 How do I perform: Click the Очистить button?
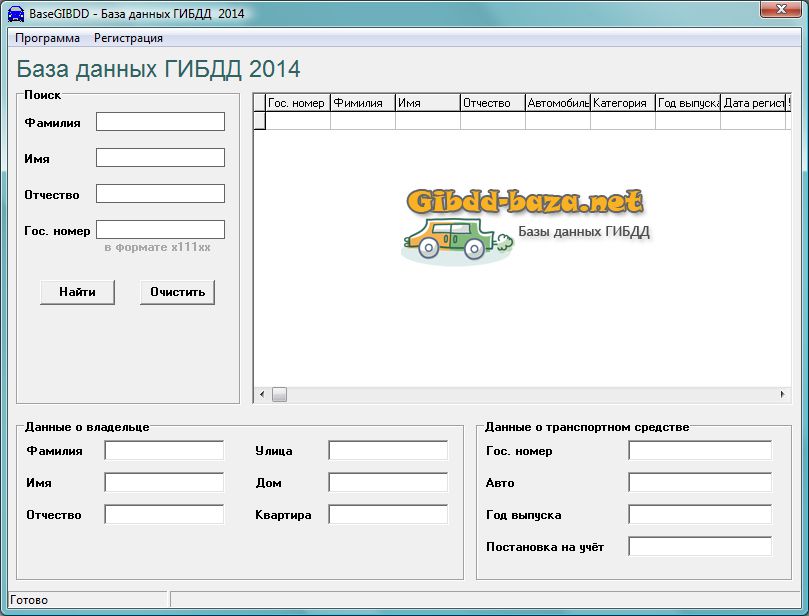point(177,292)
